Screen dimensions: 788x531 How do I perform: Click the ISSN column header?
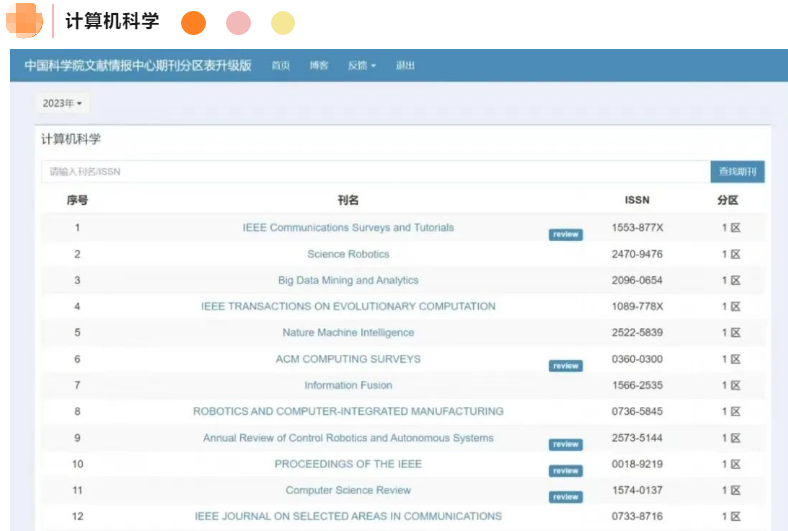pos(637,200)
